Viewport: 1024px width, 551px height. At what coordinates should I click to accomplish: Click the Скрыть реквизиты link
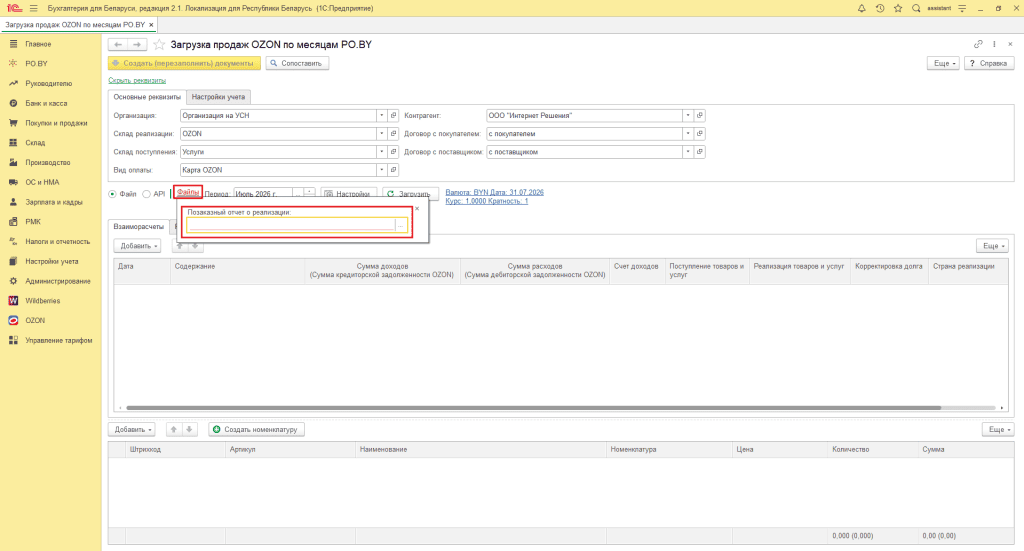pyautogui.click(x=137, y=80)
